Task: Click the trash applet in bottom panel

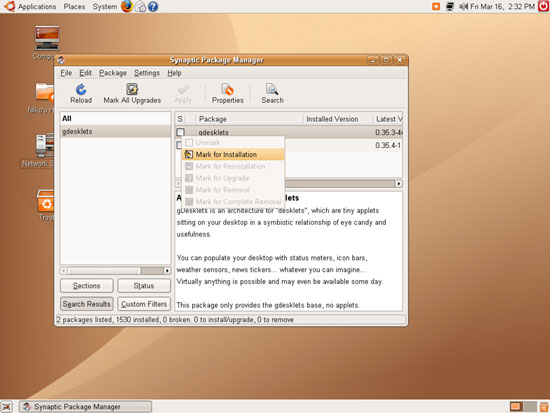Action: click(x=544, y=407)
